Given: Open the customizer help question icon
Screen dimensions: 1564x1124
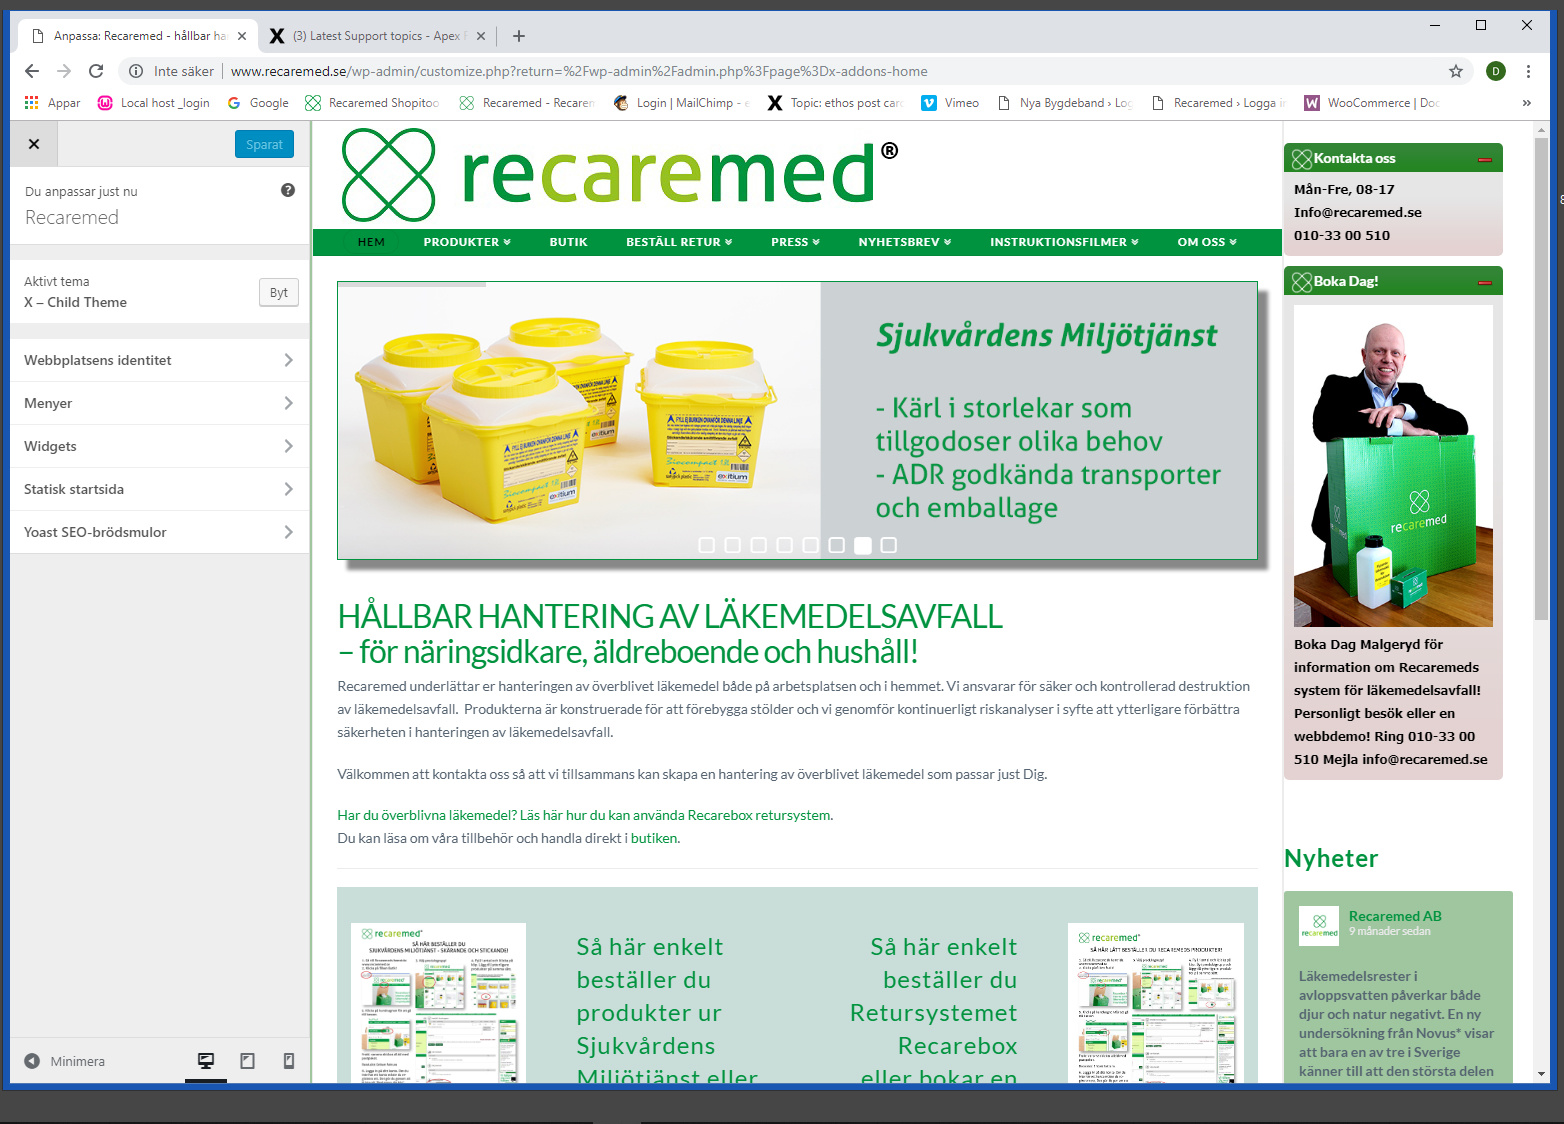Looking at the screenshot, I should point(288,190).
